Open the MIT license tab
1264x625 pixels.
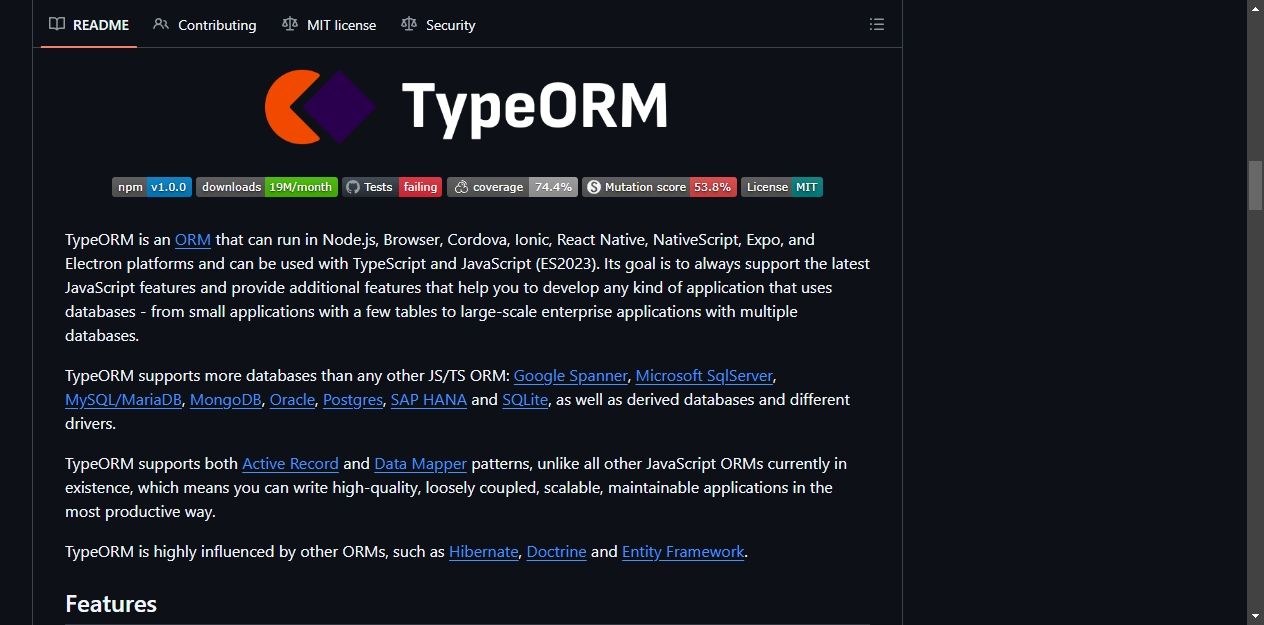[329, 25]
